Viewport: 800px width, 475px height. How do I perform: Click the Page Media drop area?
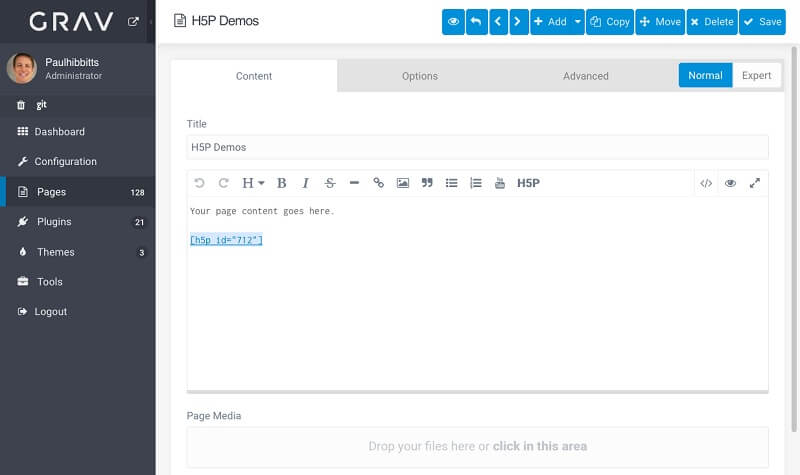[477, 447]
